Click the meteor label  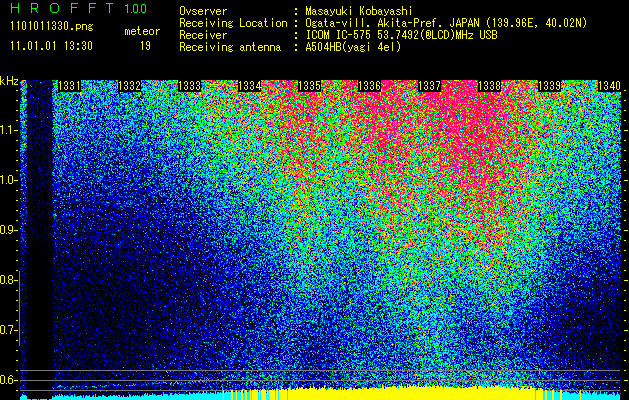coord(142,32)
